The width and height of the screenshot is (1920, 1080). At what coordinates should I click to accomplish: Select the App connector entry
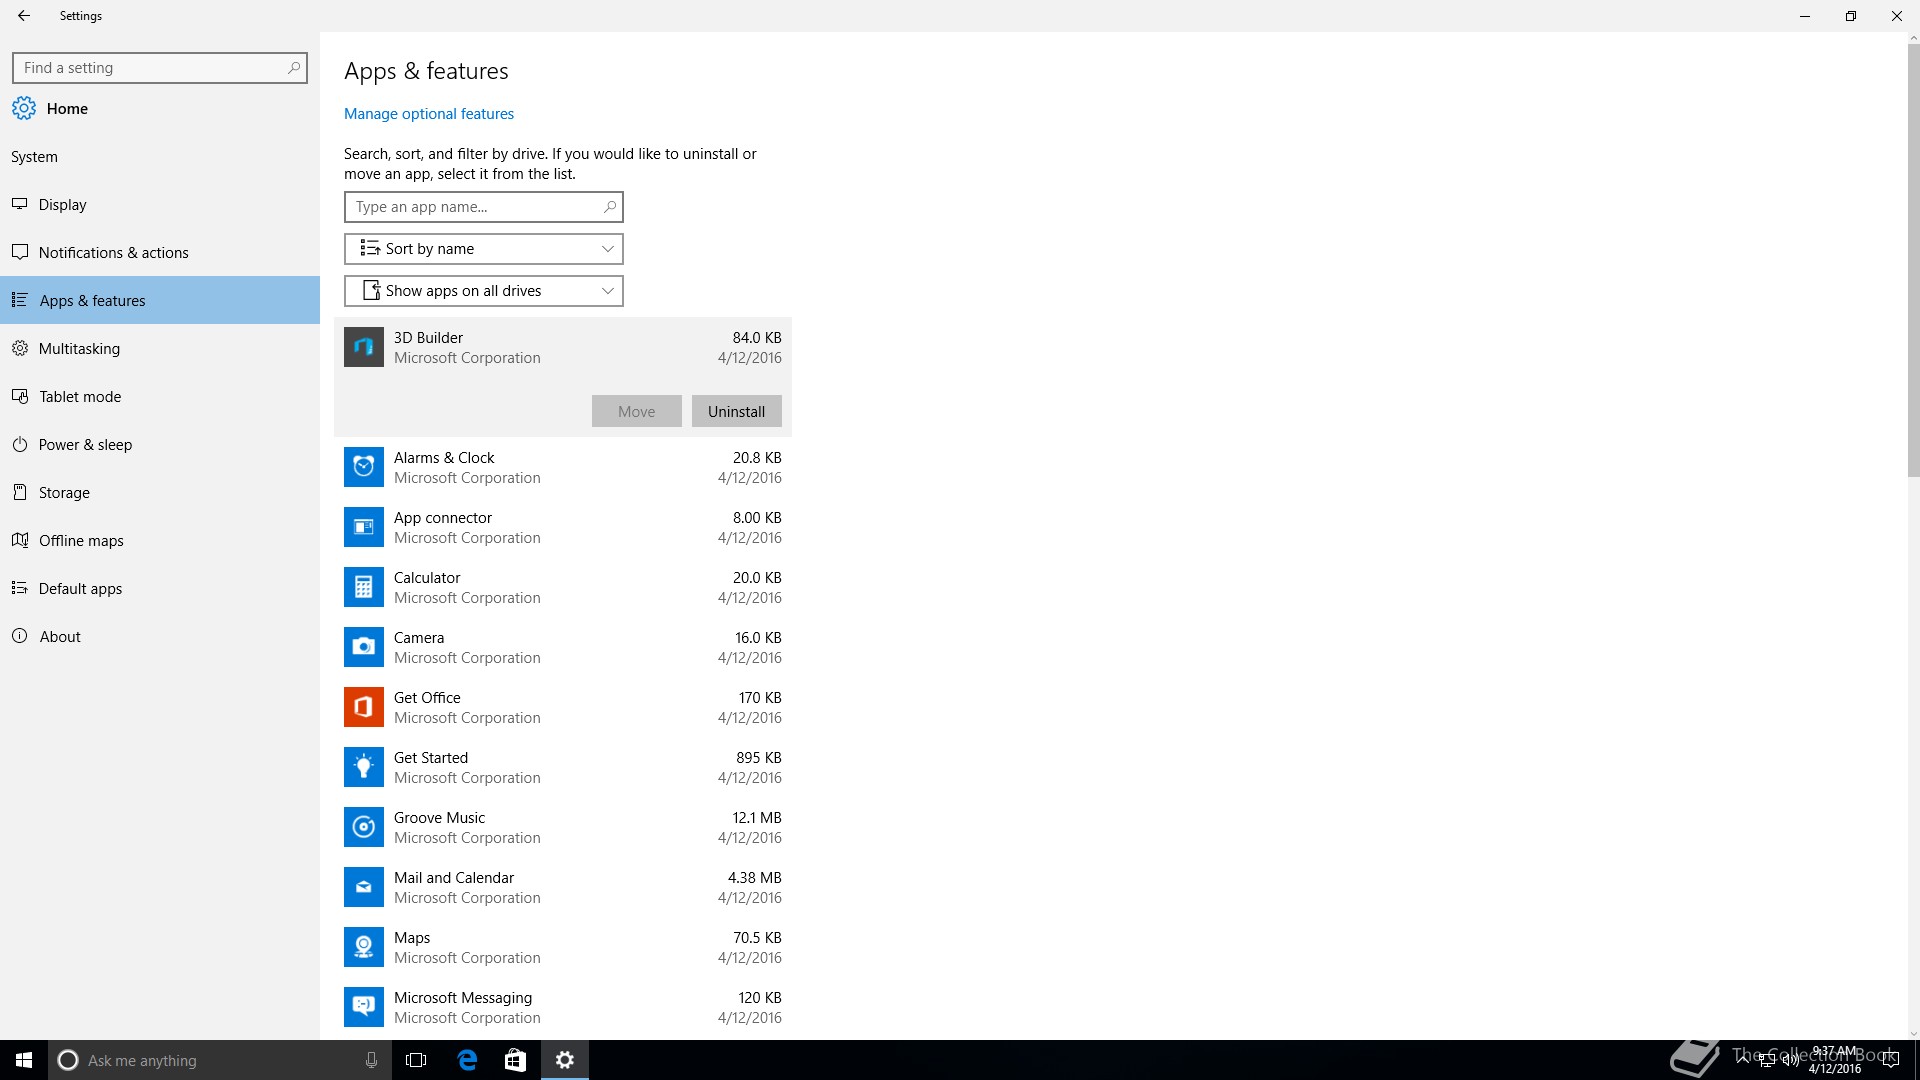tap(563, 527)
